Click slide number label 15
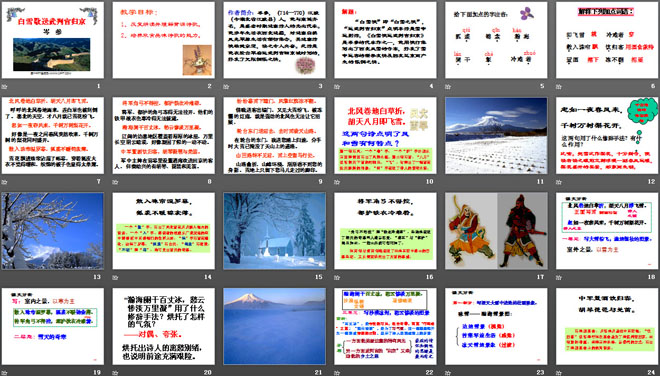Screen dimensions: 660x376 point(319,277)
